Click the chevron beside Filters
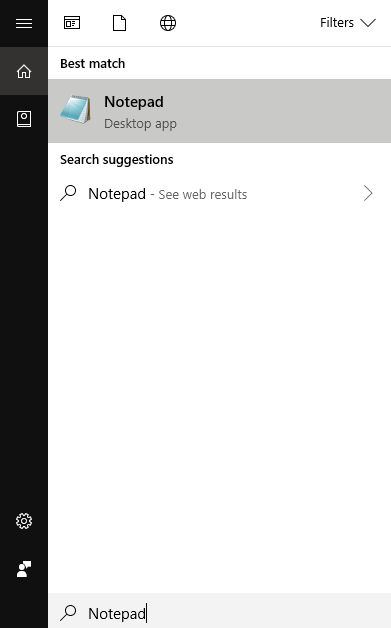The height and width of the screenshot is (628, 391). [x=368, y=23]
